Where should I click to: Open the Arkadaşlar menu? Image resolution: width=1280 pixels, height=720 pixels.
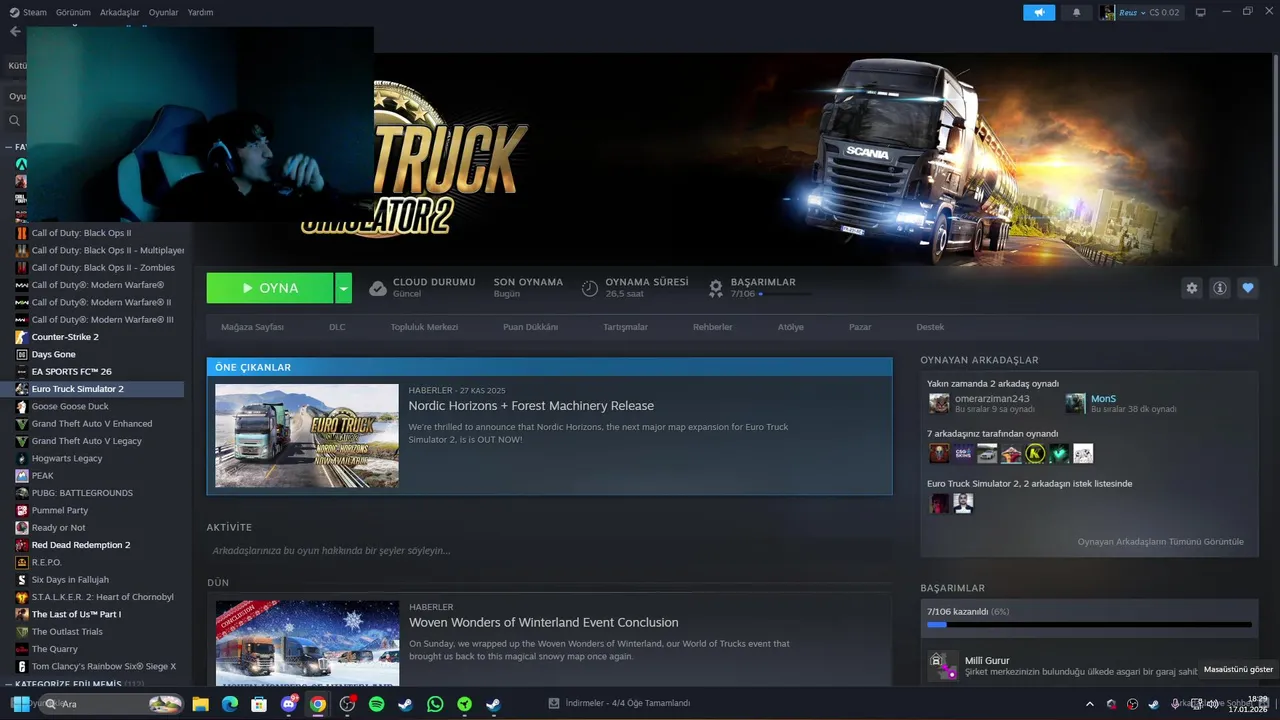point(120,12)
